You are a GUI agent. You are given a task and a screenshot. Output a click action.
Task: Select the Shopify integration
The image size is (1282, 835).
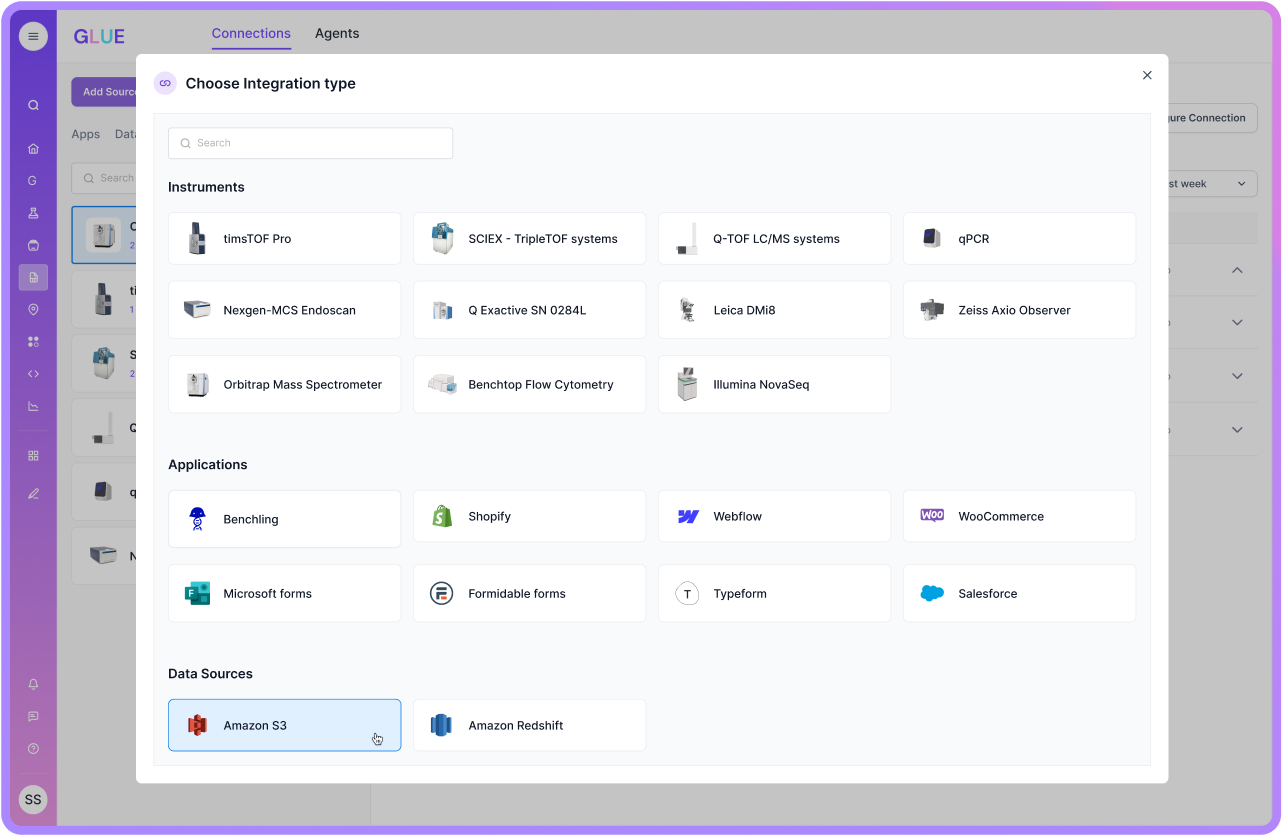coord(529,515)
